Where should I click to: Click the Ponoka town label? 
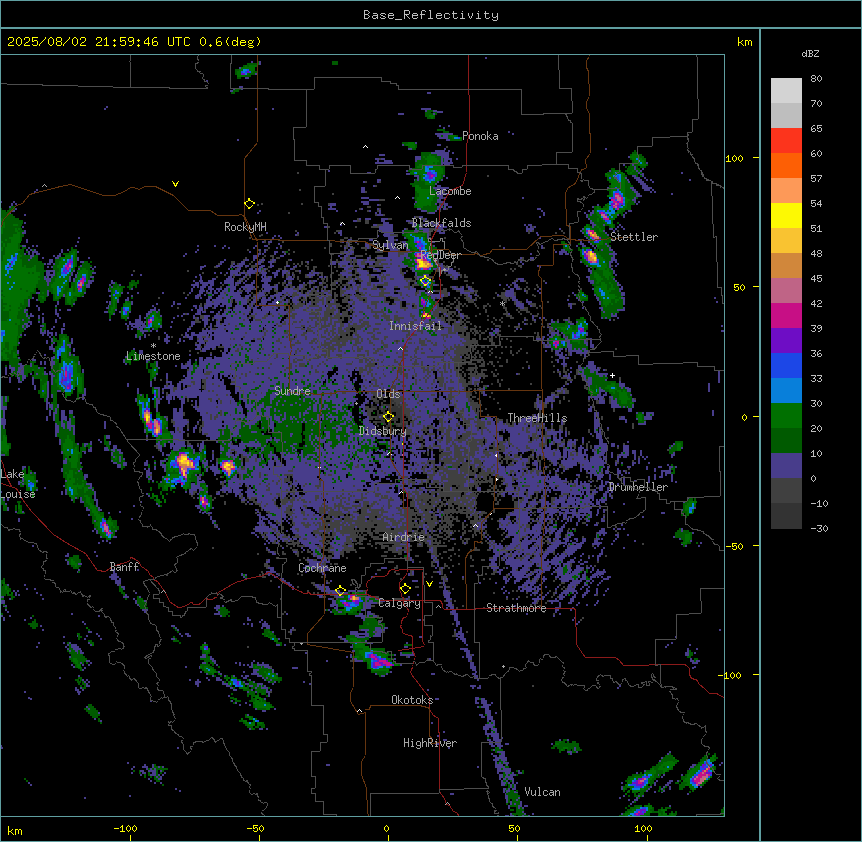coord(480,136)
